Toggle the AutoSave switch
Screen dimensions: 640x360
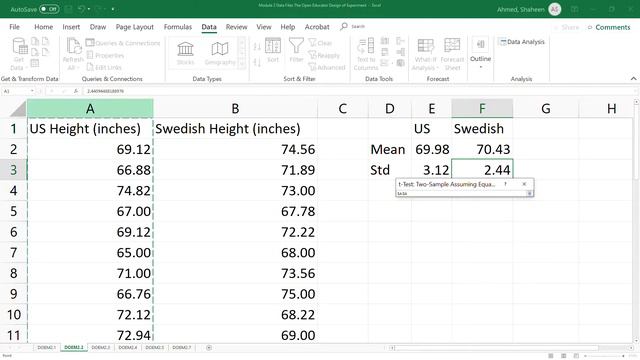(x=49, y=9)
